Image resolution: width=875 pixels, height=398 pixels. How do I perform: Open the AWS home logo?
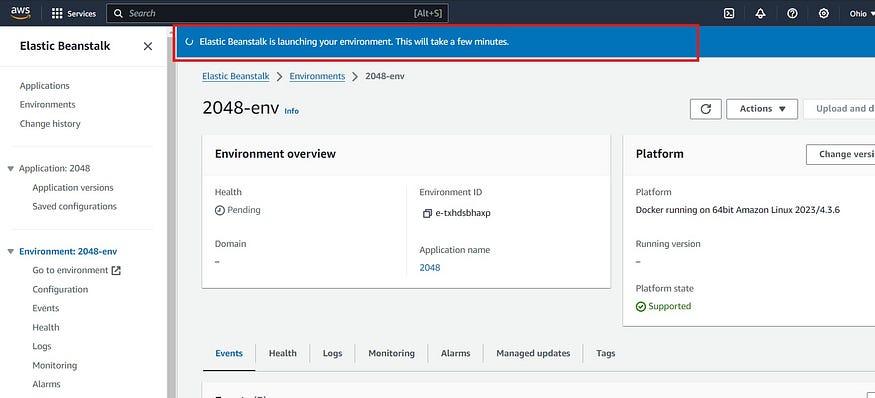point(21,13)
